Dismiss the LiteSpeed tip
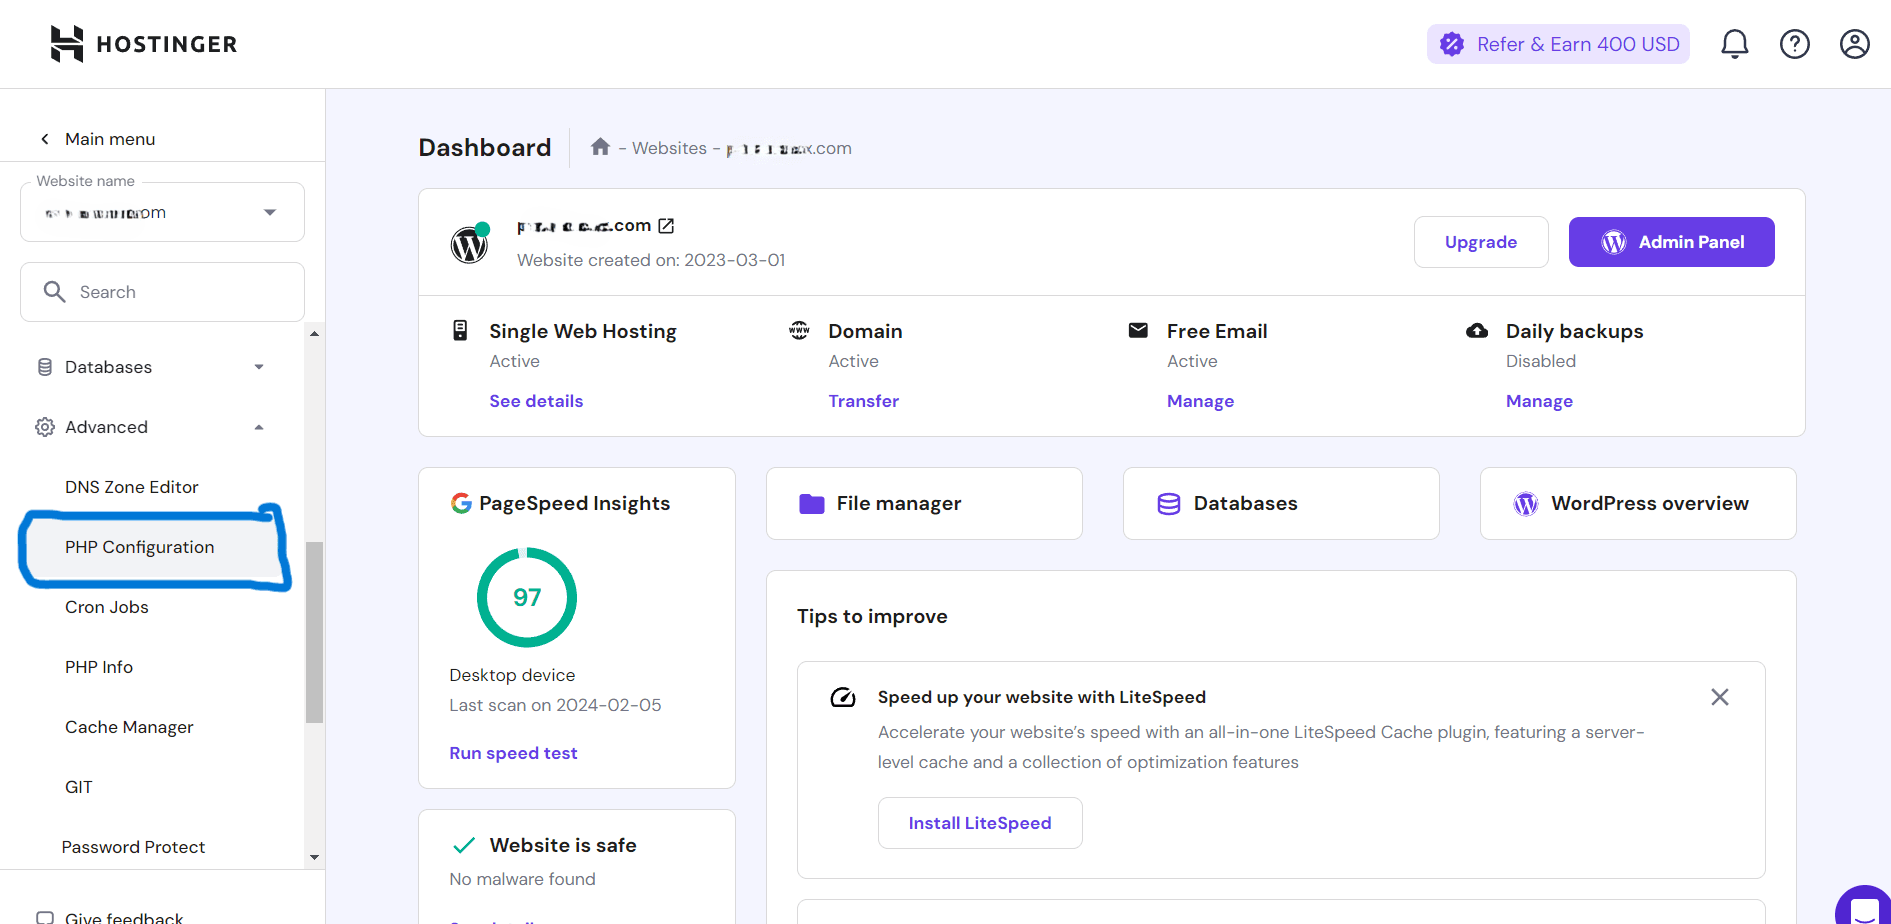 [1720, 697]
